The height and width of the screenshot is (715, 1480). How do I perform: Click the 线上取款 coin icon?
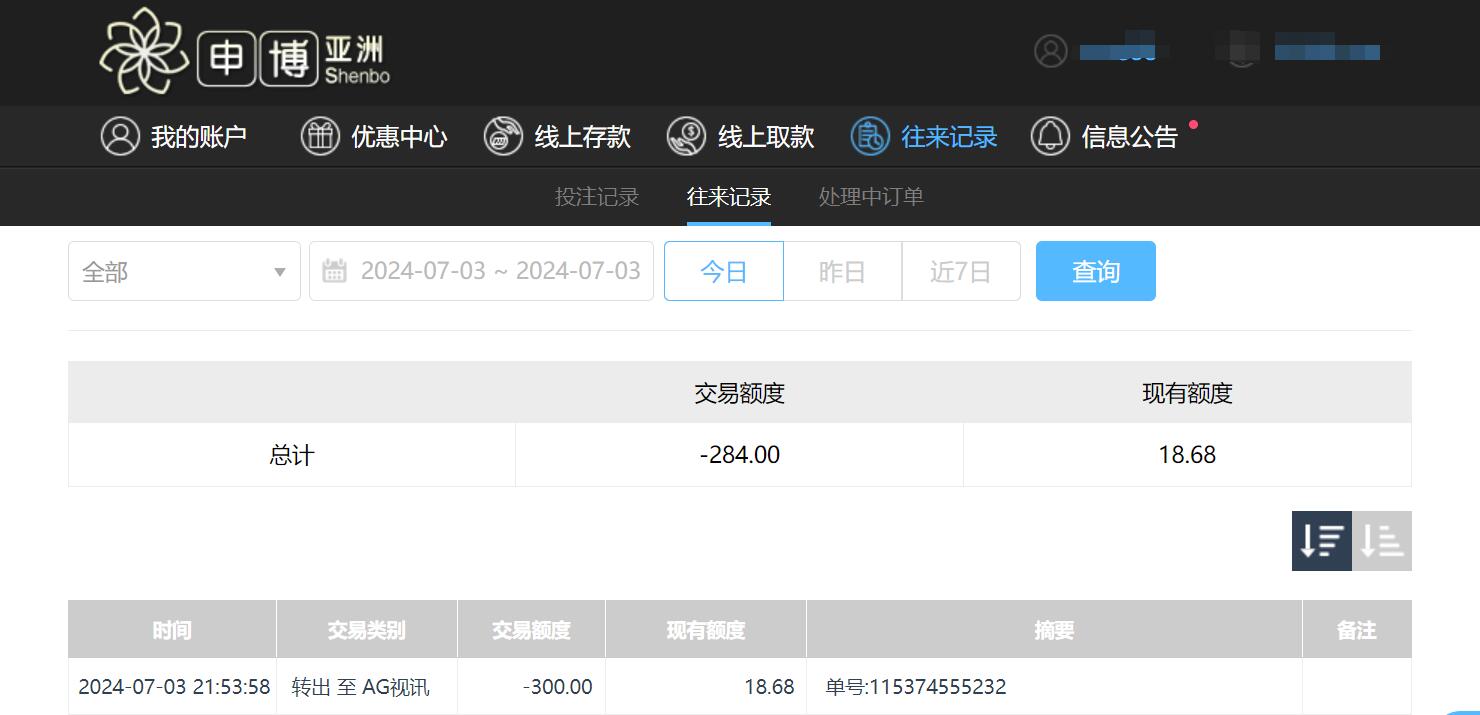point(686,136)
